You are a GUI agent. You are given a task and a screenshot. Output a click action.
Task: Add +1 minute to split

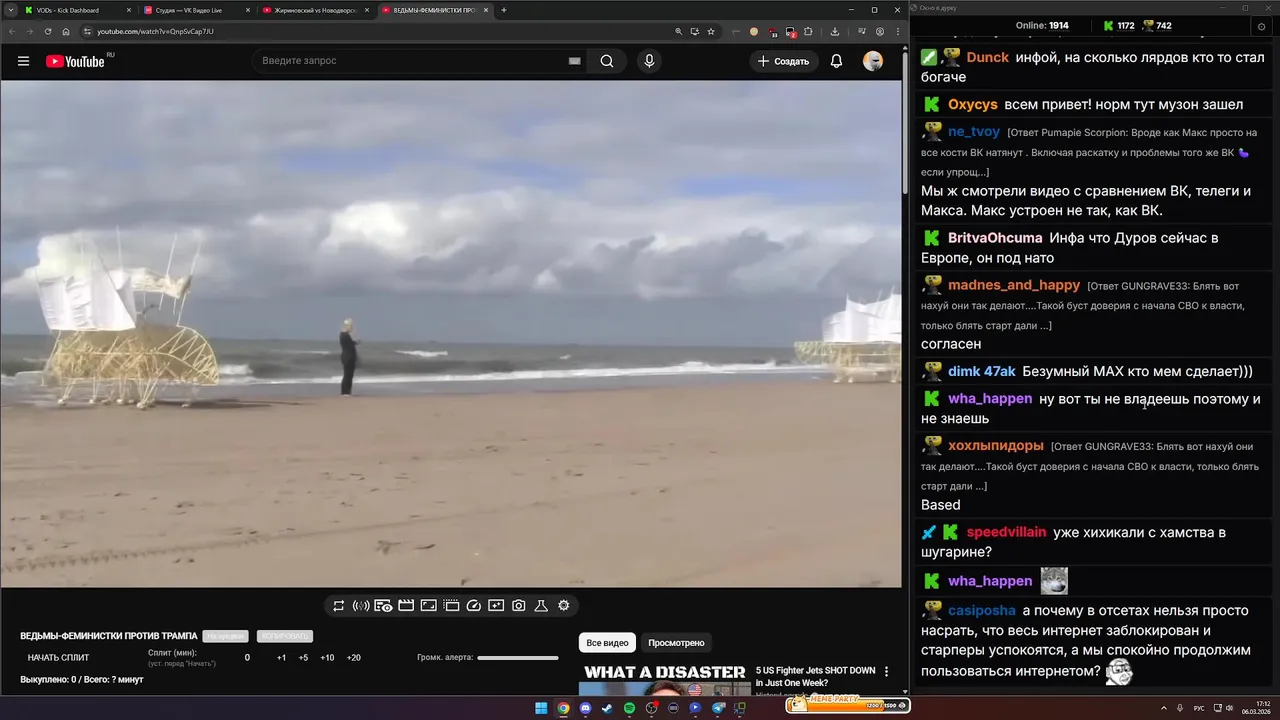click(281, 658)
